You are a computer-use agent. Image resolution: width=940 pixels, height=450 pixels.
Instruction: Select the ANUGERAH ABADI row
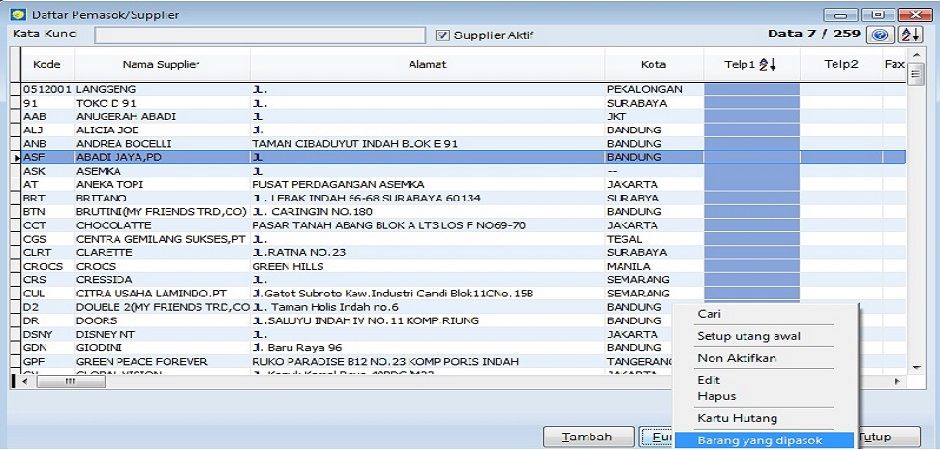click(463, 116)
